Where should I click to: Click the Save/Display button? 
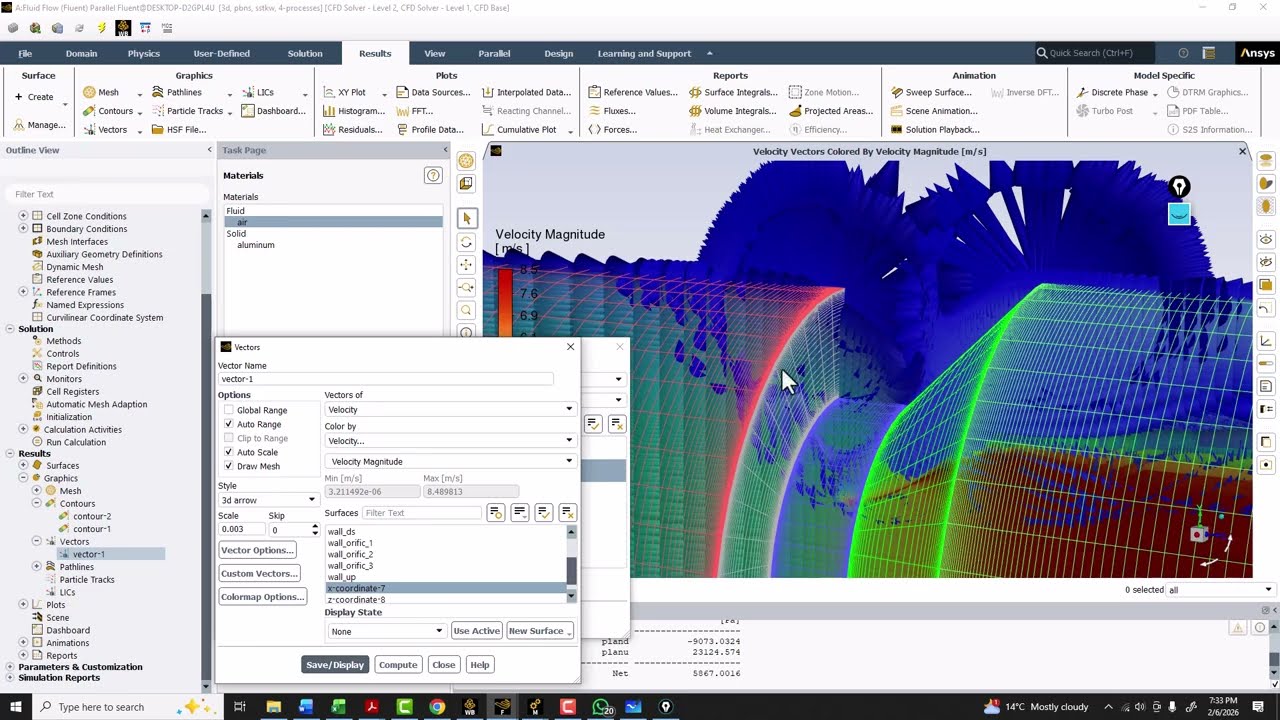click(x=335, y=665)
